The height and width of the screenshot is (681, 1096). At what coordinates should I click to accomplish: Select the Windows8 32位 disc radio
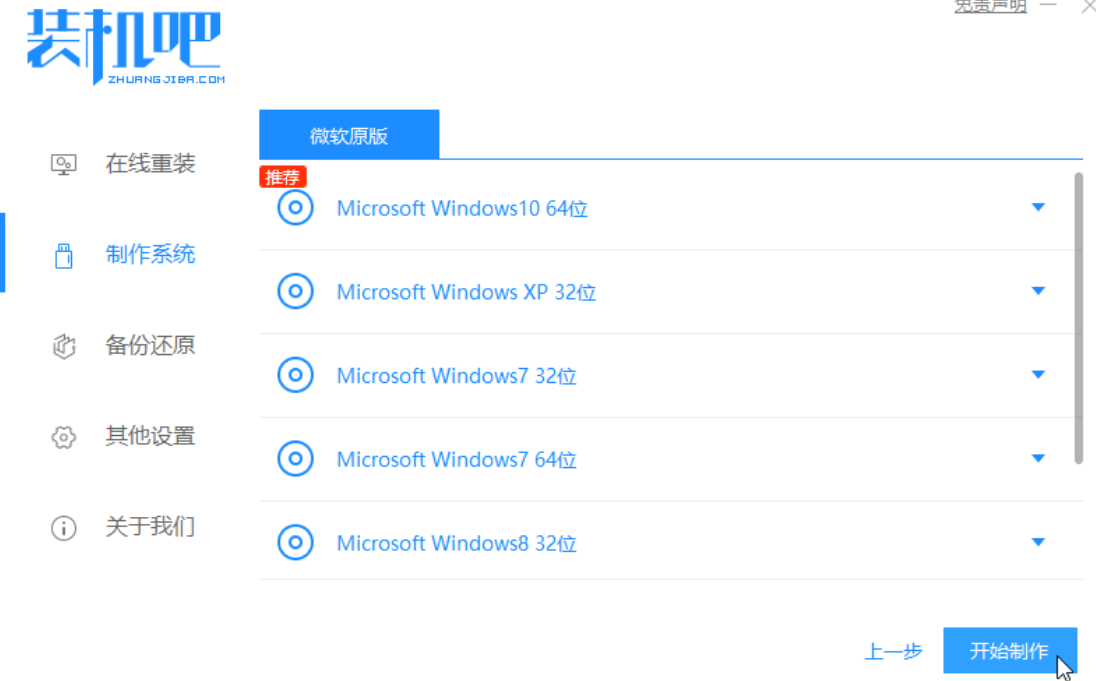295,543
